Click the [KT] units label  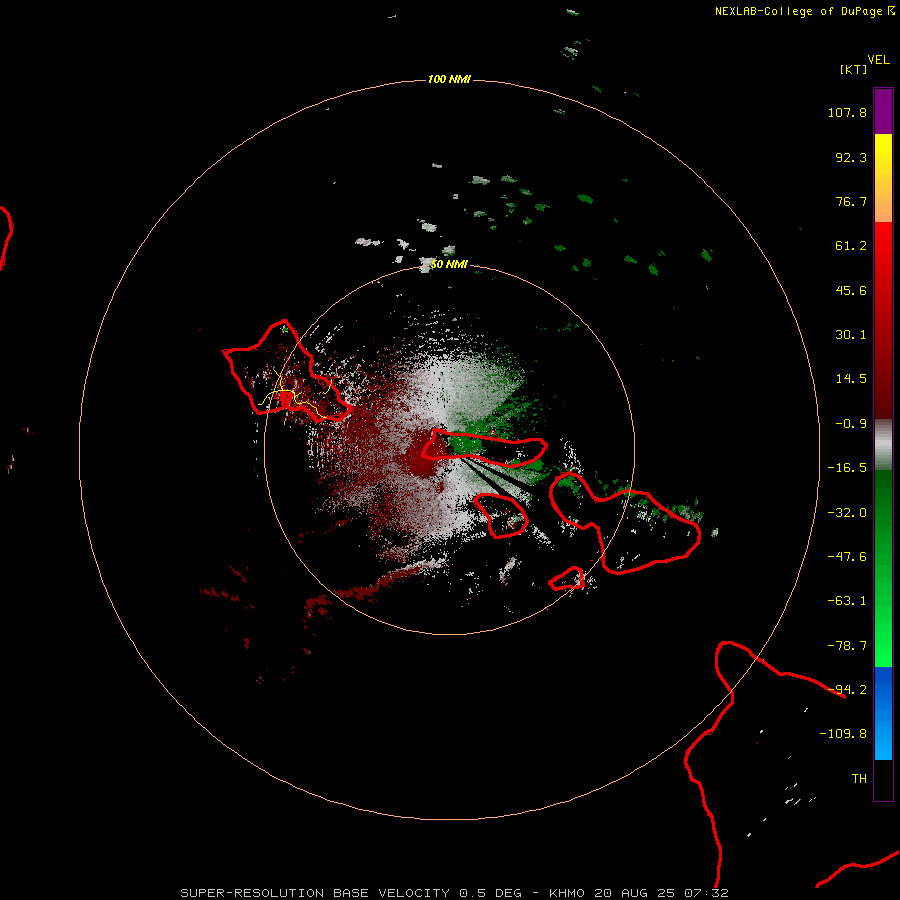tap(853, 69)
